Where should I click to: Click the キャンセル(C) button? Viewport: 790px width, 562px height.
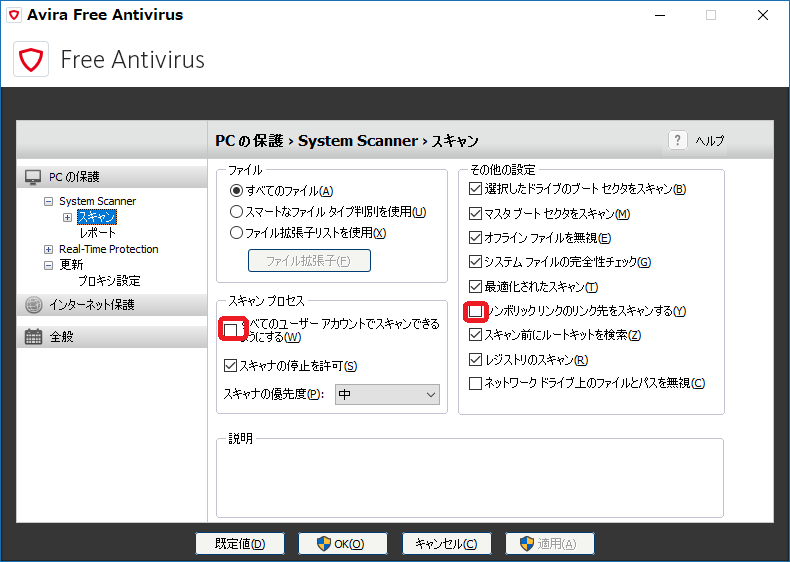(446, 544)
